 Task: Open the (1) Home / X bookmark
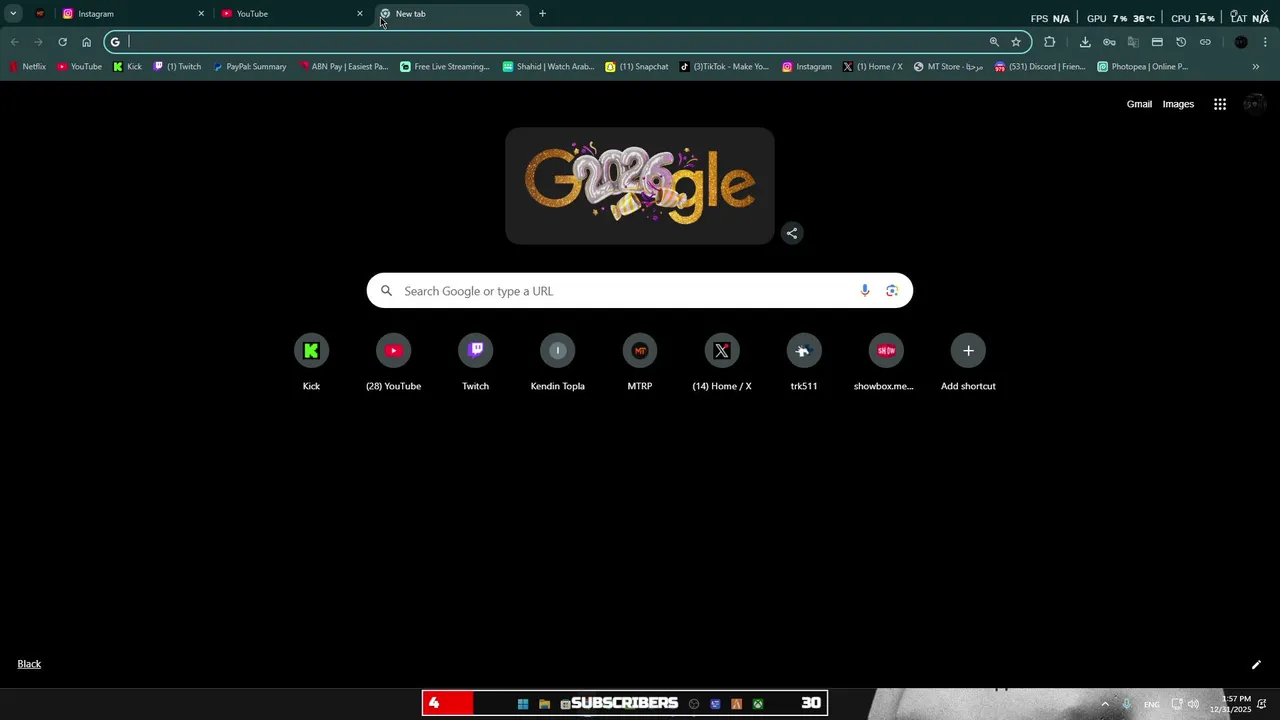872,67
